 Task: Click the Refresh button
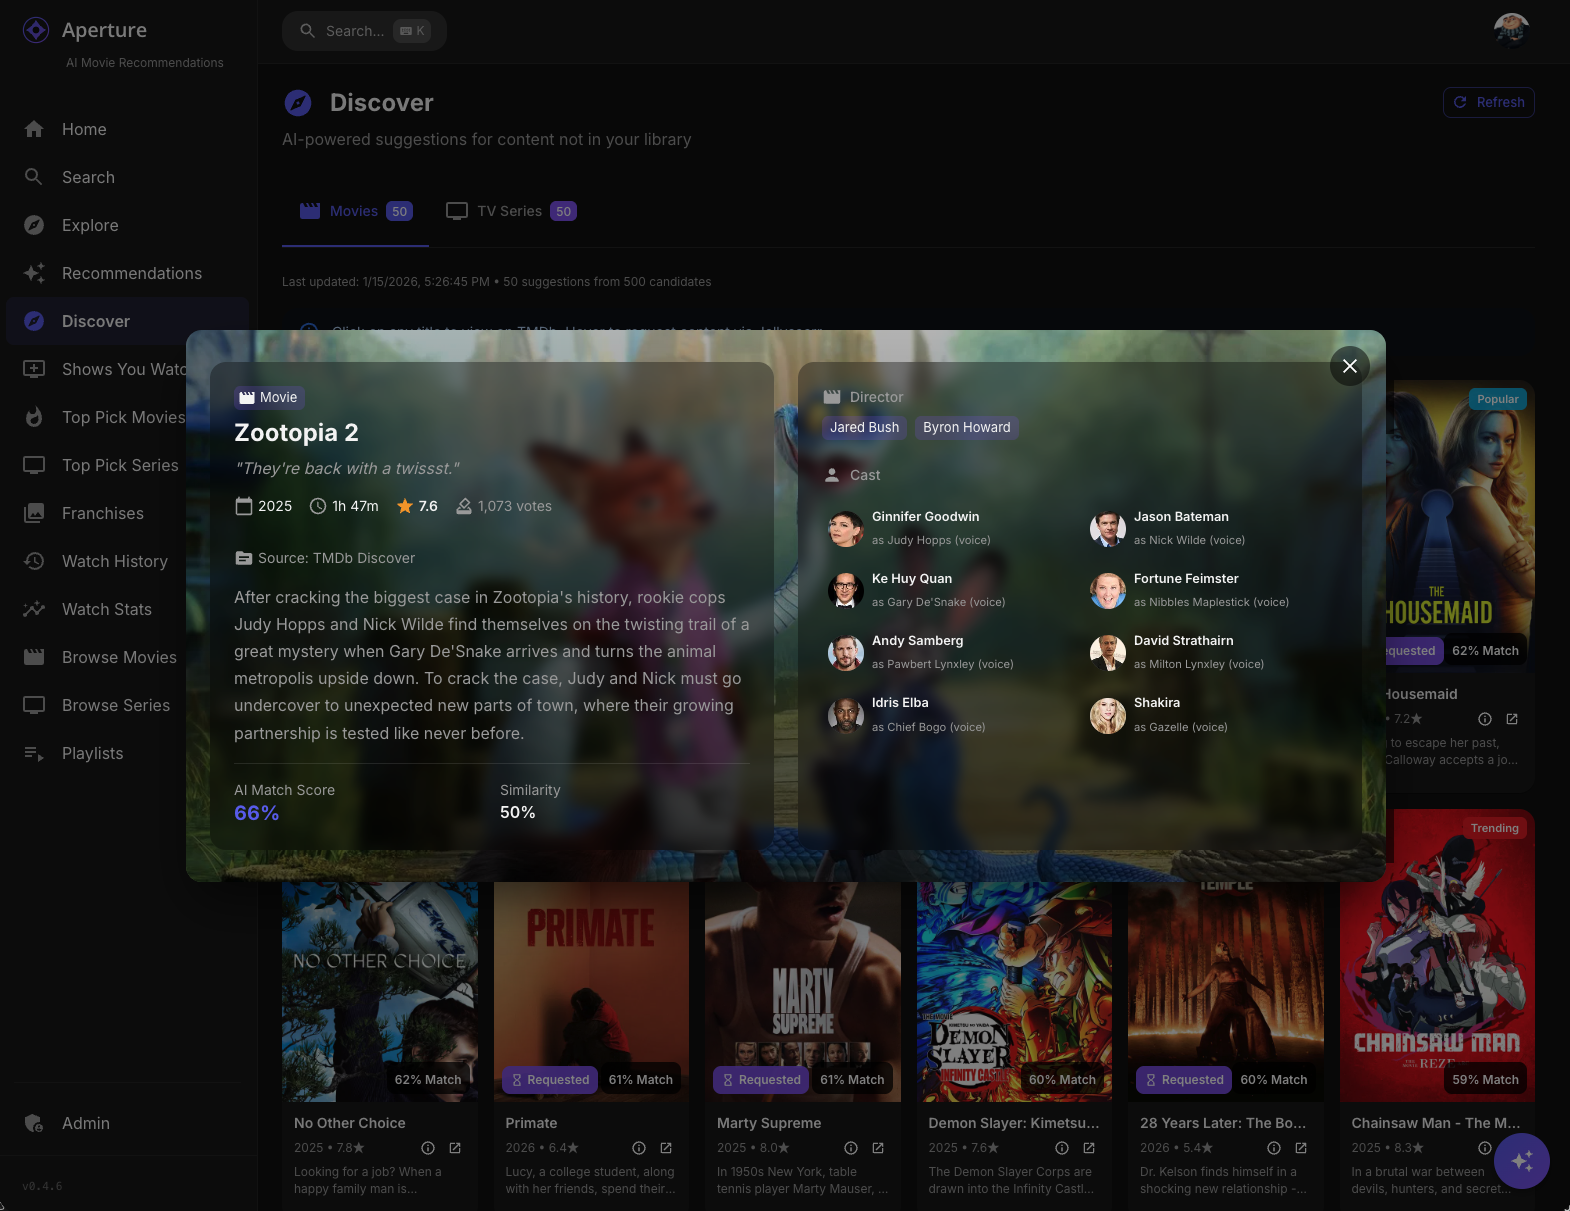tap(1488, 102)
